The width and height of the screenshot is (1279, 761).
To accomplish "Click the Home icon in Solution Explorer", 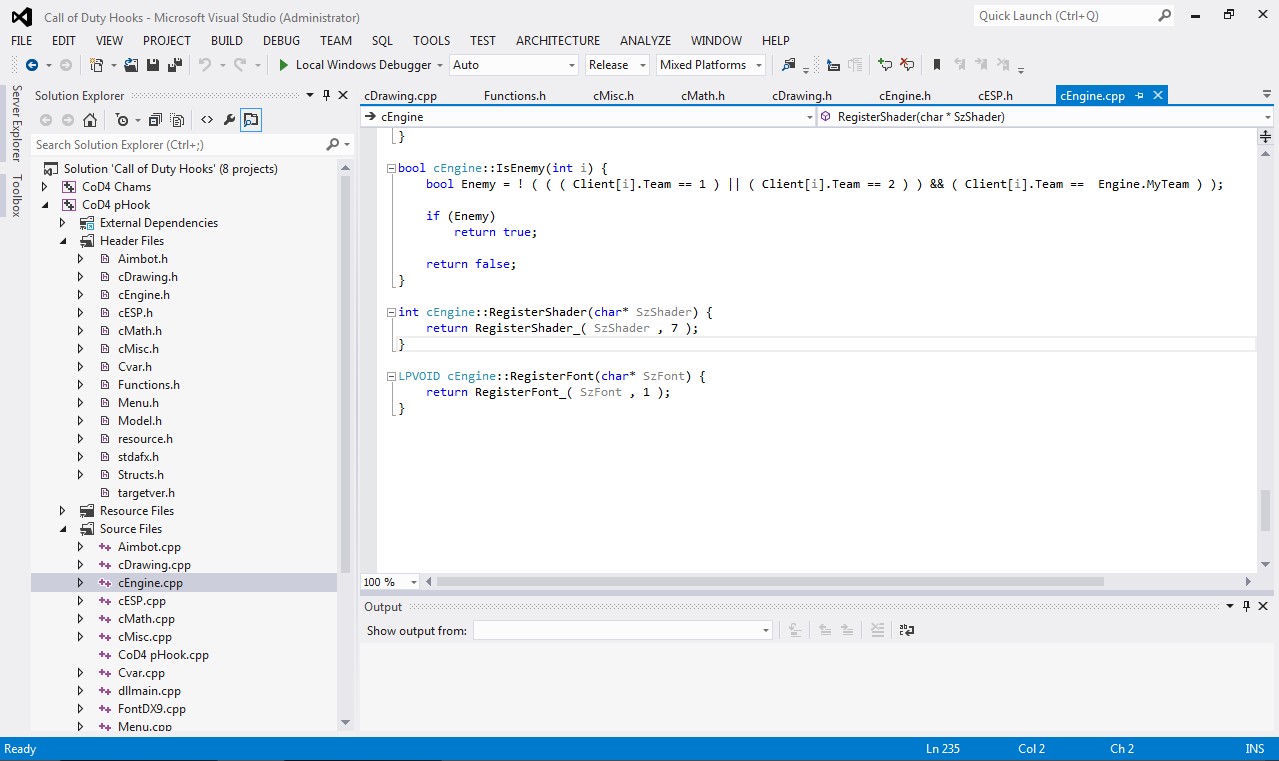I will (x=90, y=120).
